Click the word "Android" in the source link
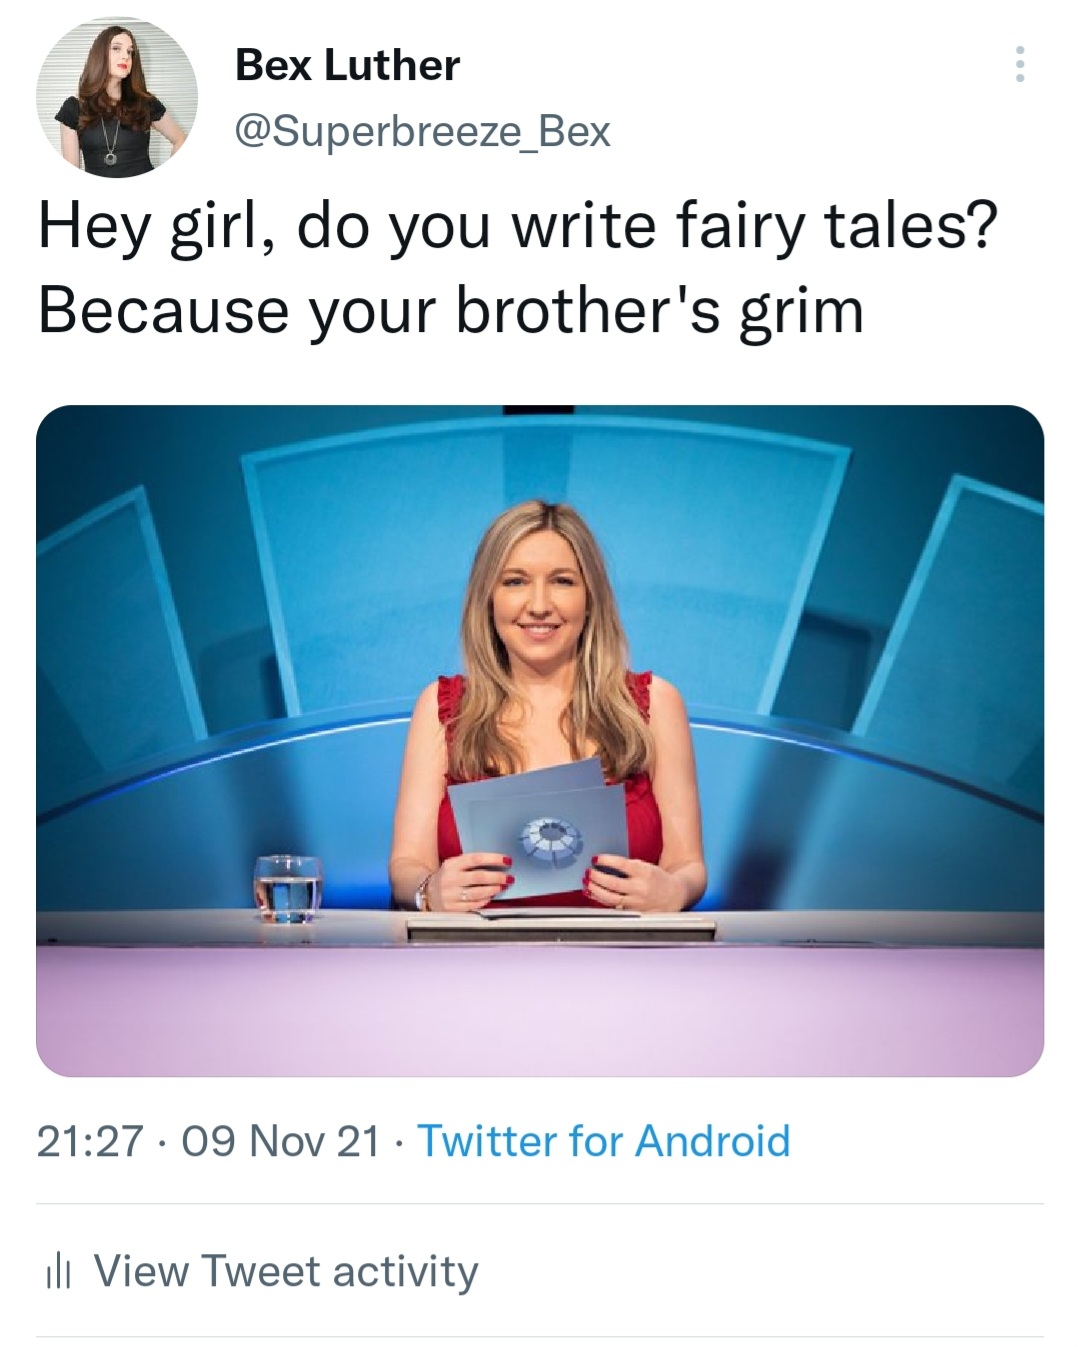 pos(712,1140)
